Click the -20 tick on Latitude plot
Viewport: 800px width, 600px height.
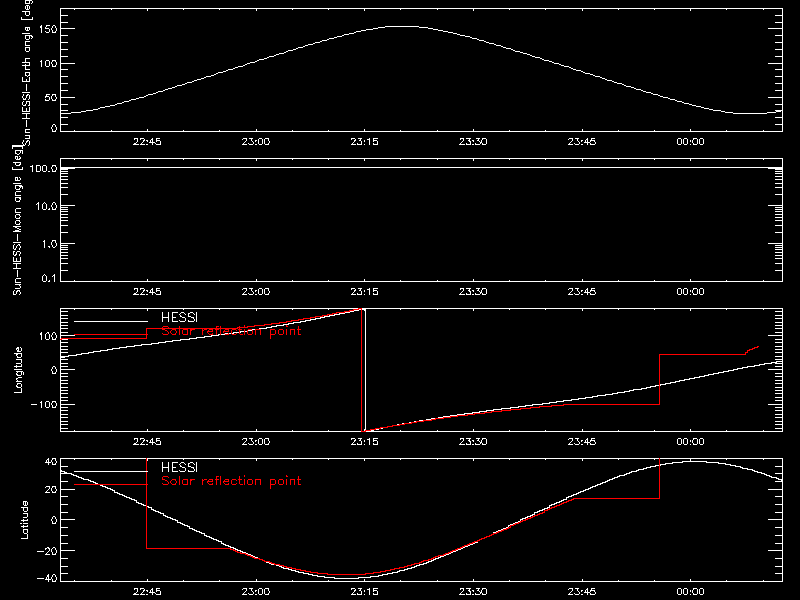click(x=47, y=551)
